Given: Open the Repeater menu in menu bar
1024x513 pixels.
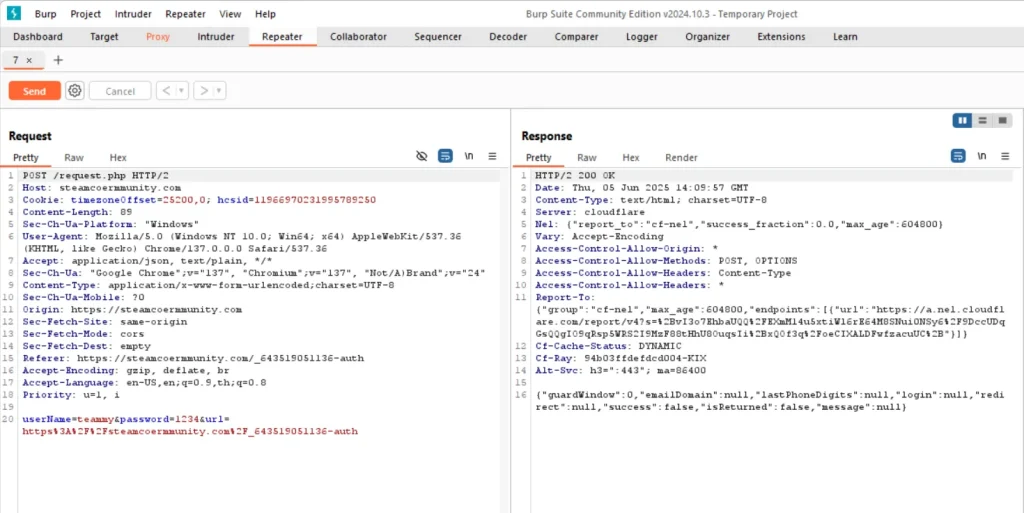Looking at the screenshot, I should click(x=185, y=14).
